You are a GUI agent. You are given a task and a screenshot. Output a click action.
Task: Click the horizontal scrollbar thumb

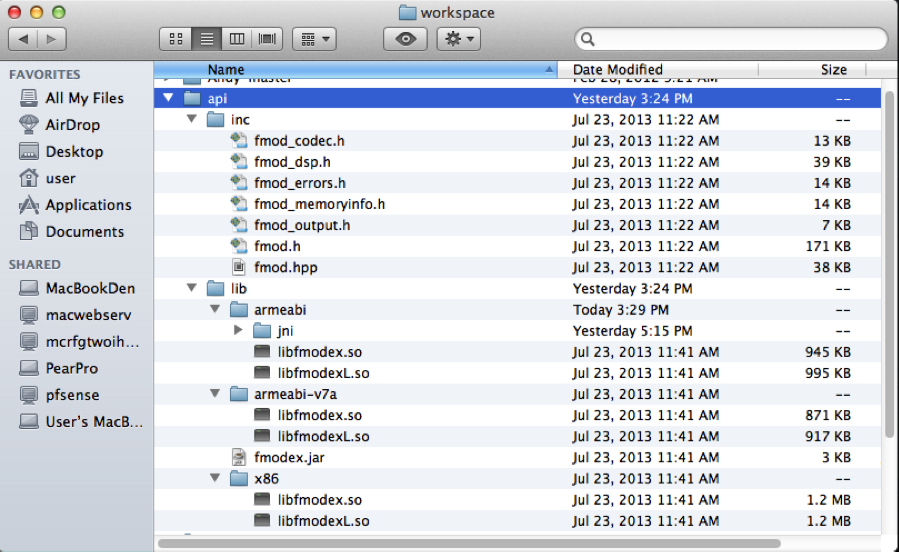469,543
